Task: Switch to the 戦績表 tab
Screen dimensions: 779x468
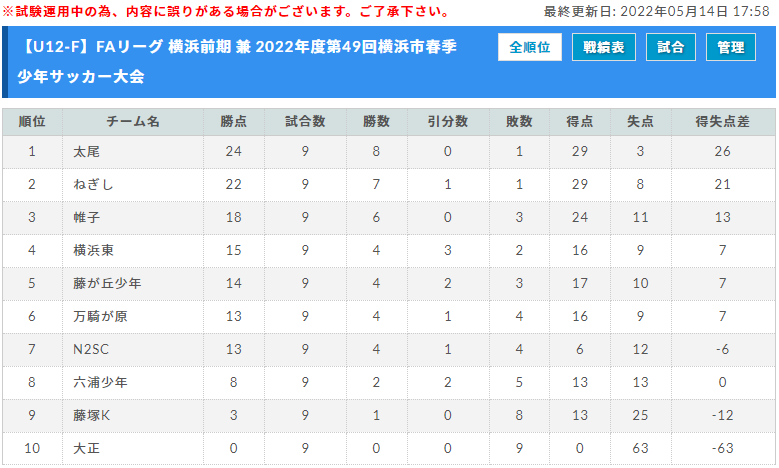Action: pyautogui.click(x=604, y=47)
